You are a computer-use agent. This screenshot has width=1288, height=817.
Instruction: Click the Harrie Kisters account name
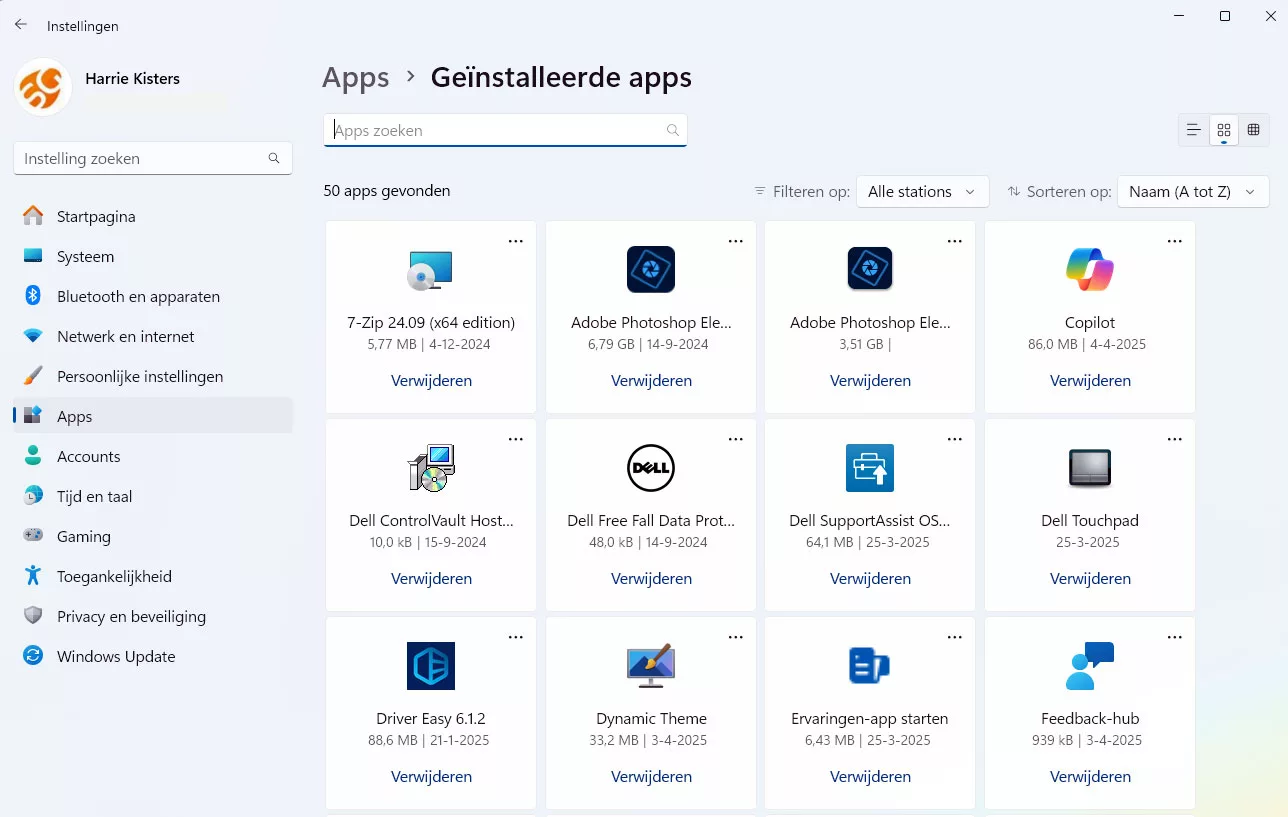[132, 78]
